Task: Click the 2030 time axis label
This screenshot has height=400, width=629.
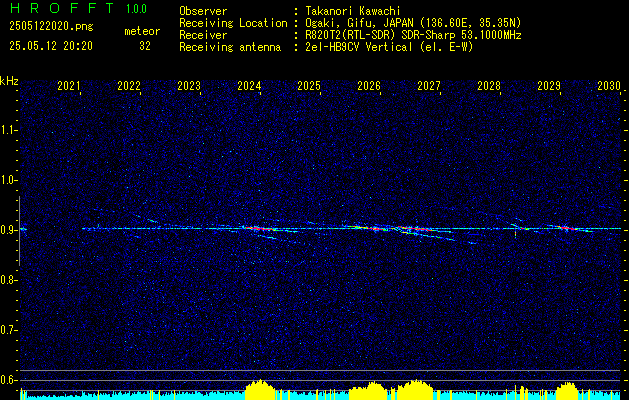Action: coord(609,85)
